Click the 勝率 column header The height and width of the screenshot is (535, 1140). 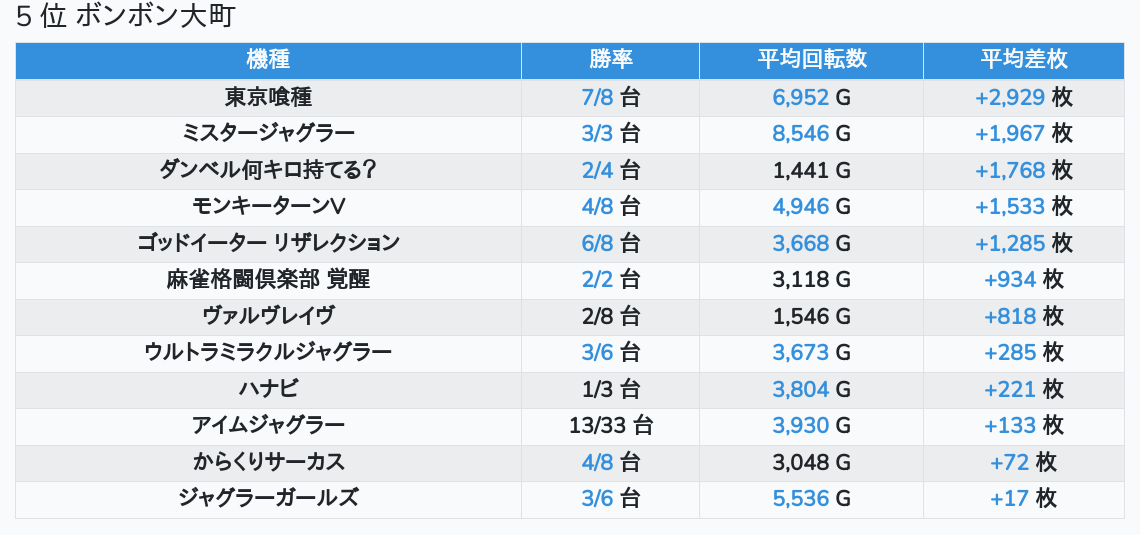611,60
